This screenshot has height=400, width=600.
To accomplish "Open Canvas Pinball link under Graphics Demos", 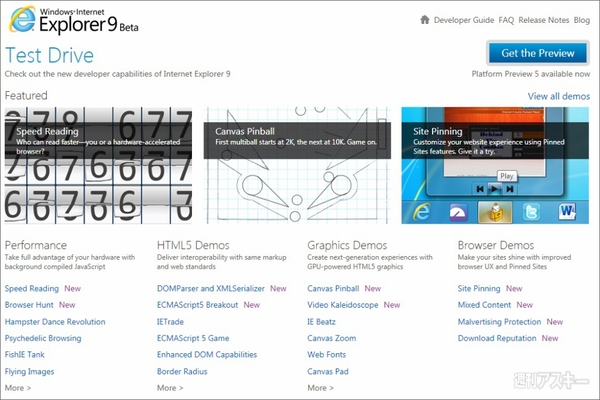I will (x=333, y=288).
